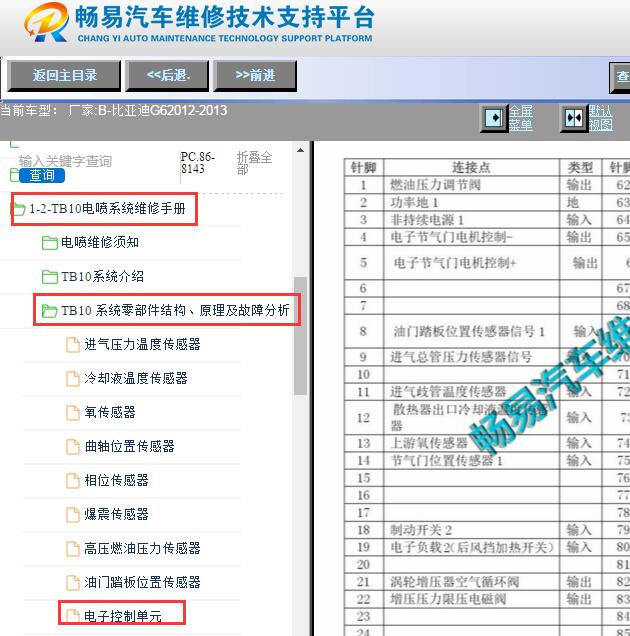This screenshot has height=636, width=630.
Task: Select the 增压压力限压电磁阀 cell
Action: click(x=471, y=599)
